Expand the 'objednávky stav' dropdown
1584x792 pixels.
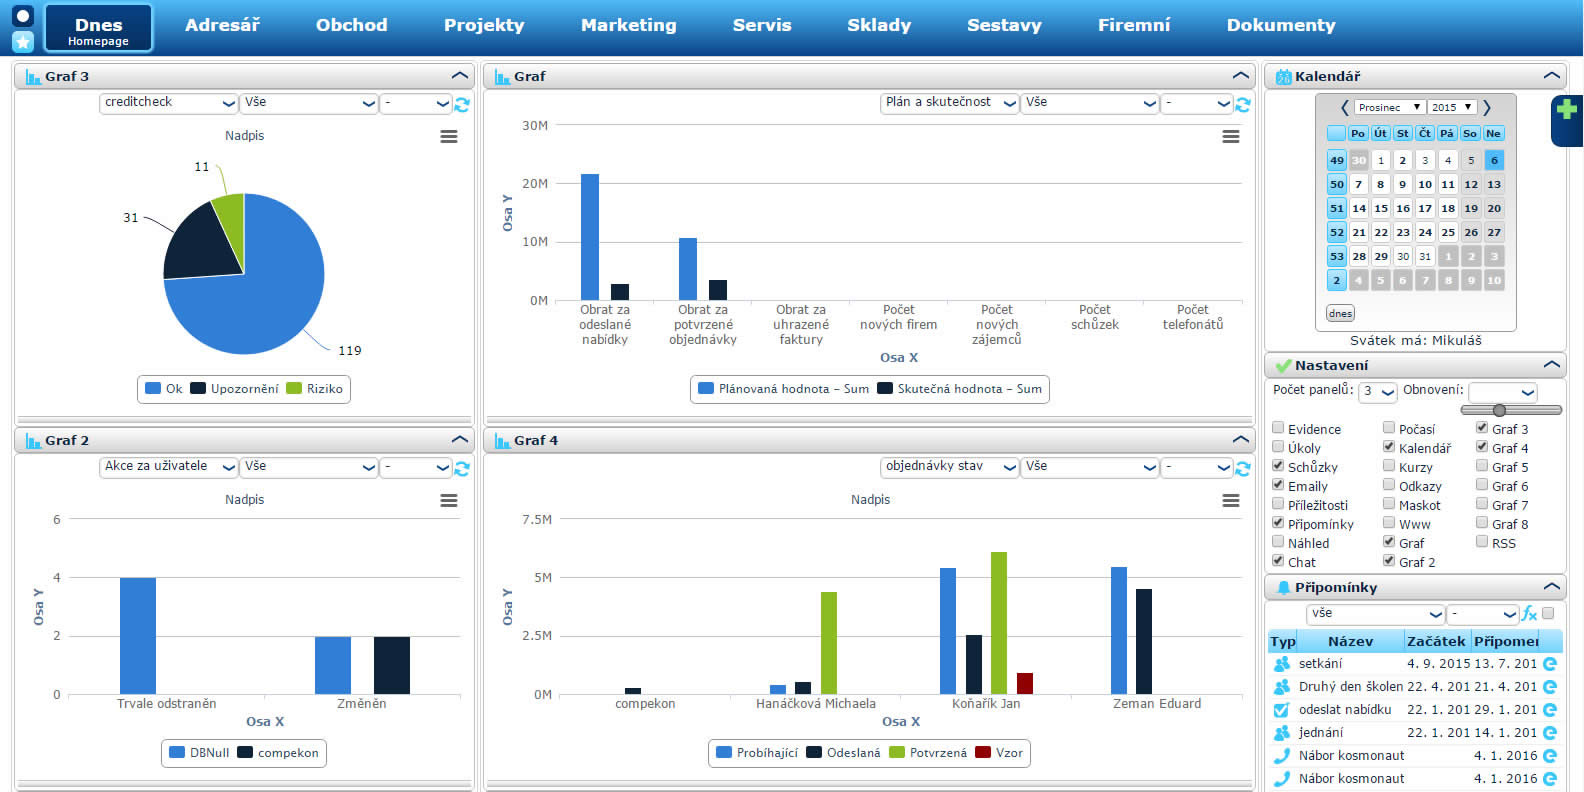[949, 467]
